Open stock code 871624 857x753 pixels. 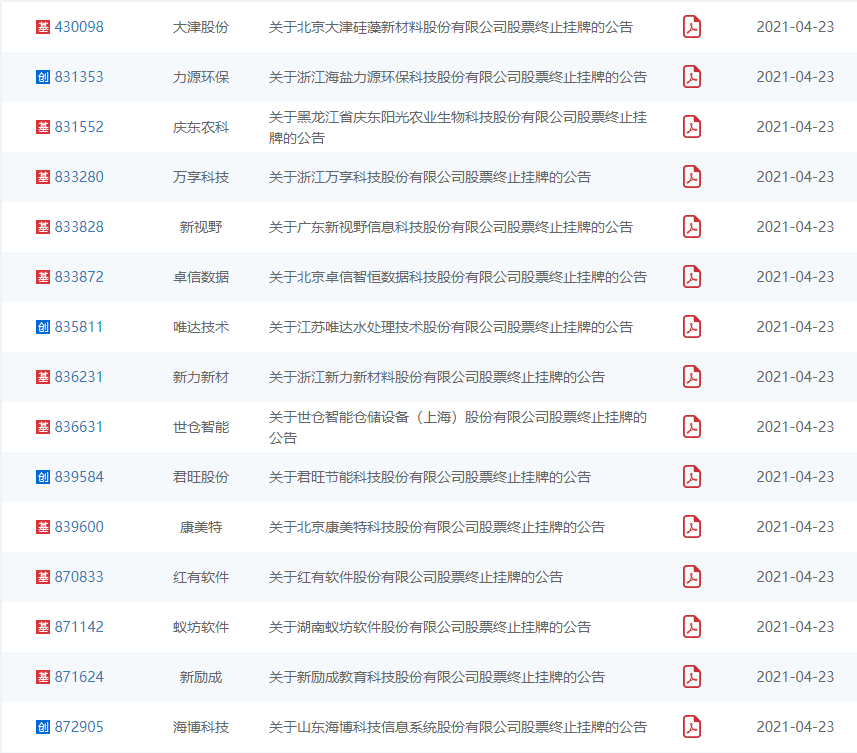(79, 677)
